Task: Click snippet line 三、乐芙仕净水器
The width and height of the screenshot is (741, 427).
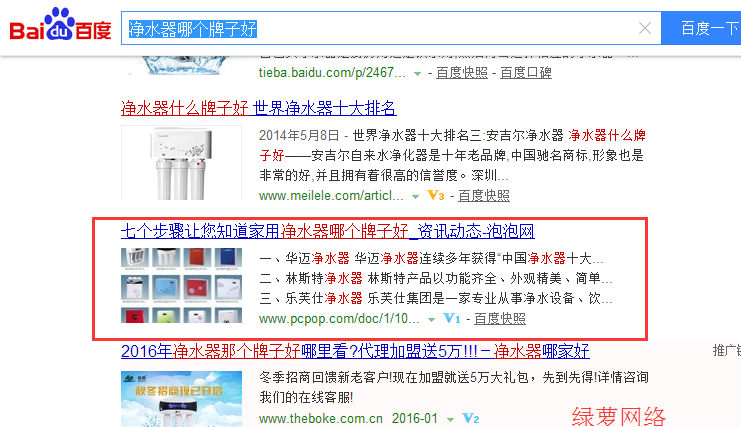Action: [436, 298]
